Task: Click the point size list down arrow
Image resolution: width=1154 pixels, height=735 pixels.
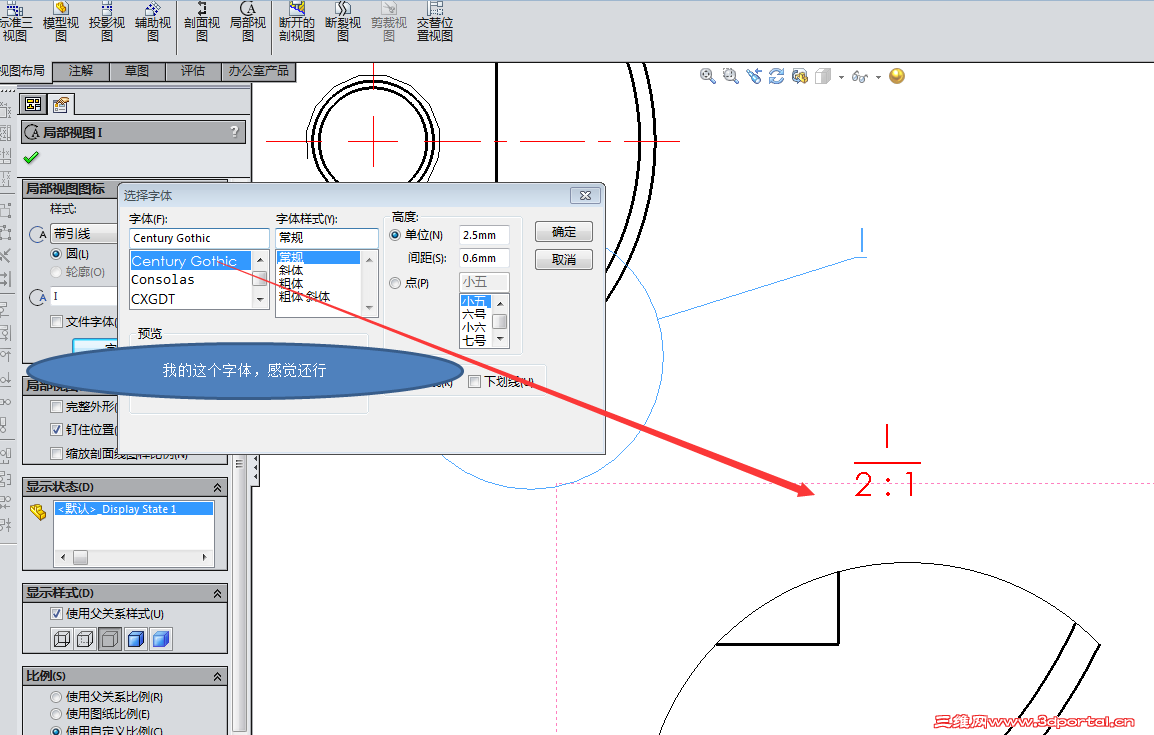Action: 500,339
